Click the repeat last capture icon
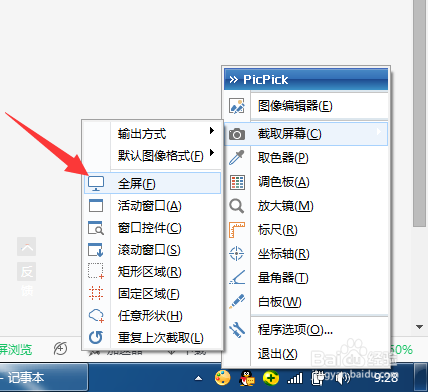Viewport: 428px width, 392px height. [x=96, y=337]
